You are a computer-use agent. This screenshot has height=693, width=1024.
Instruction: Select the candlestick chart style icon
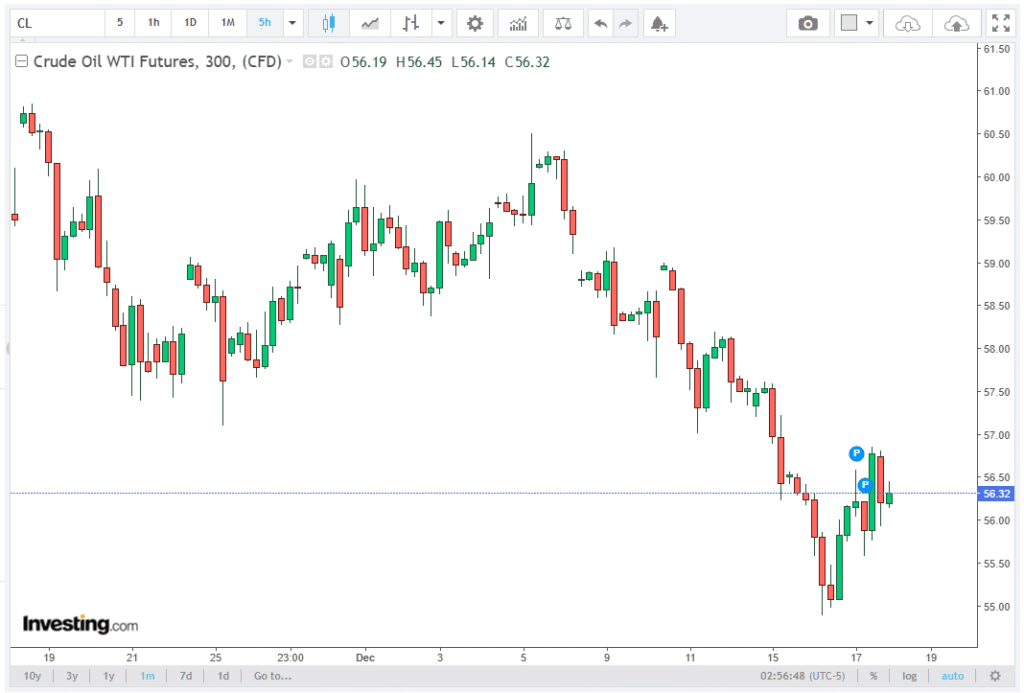click(328, 22)
